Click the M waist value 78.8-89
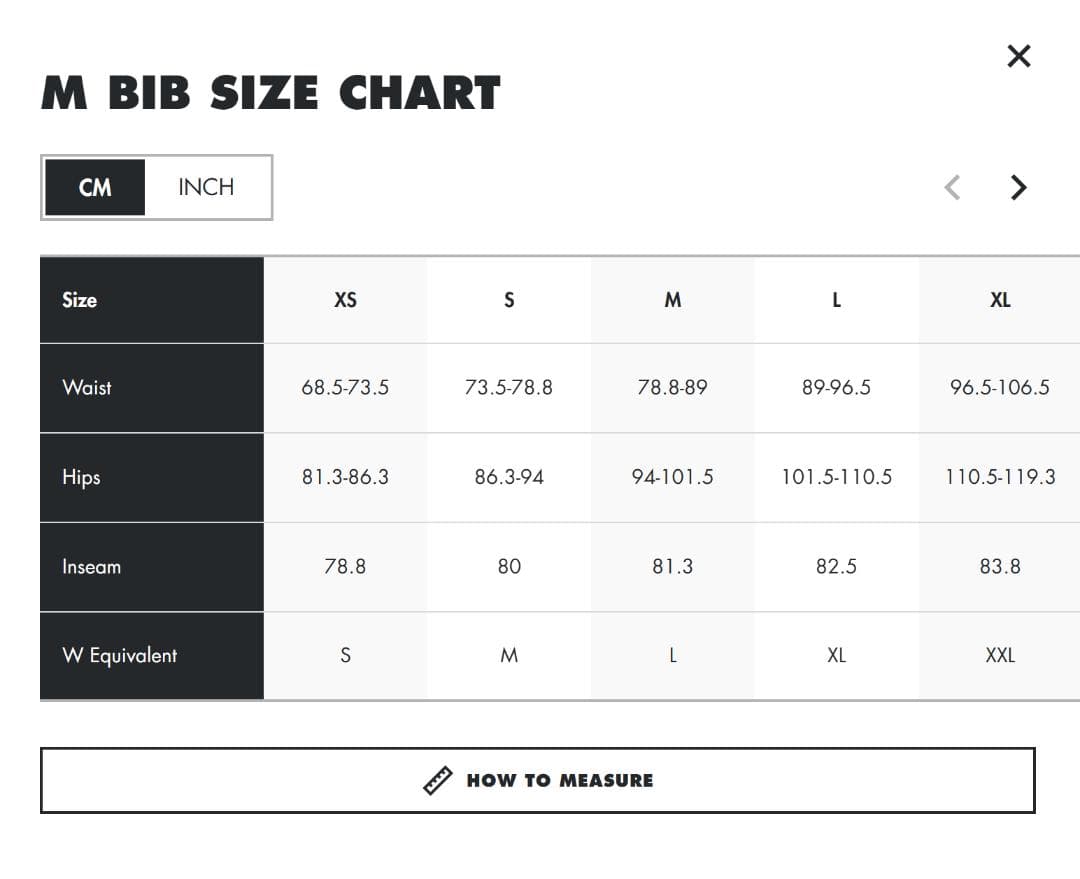The height and width of the screenshot is (879, 1080). click(x=673, y=387)
